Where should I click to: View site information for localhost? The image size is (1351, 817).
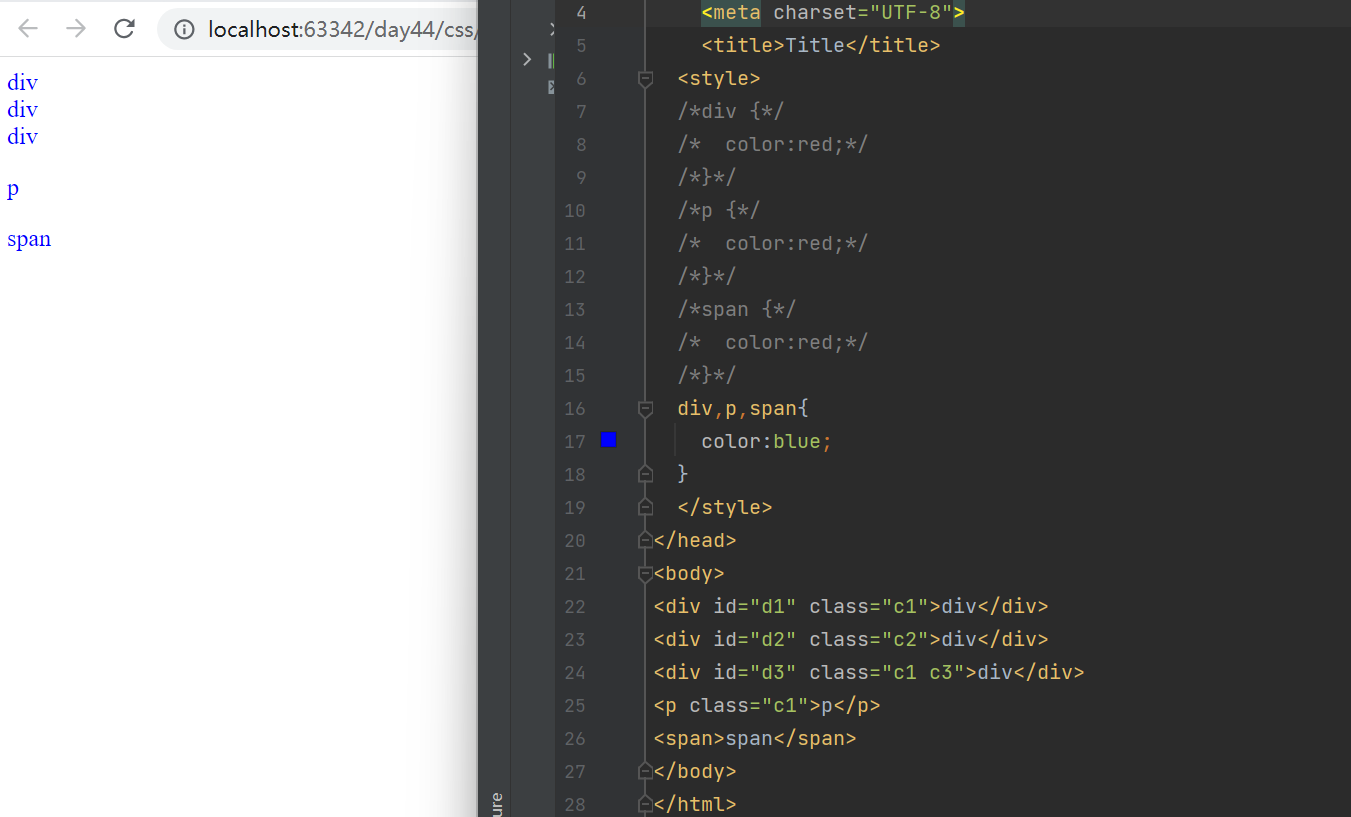click(183, 29)
